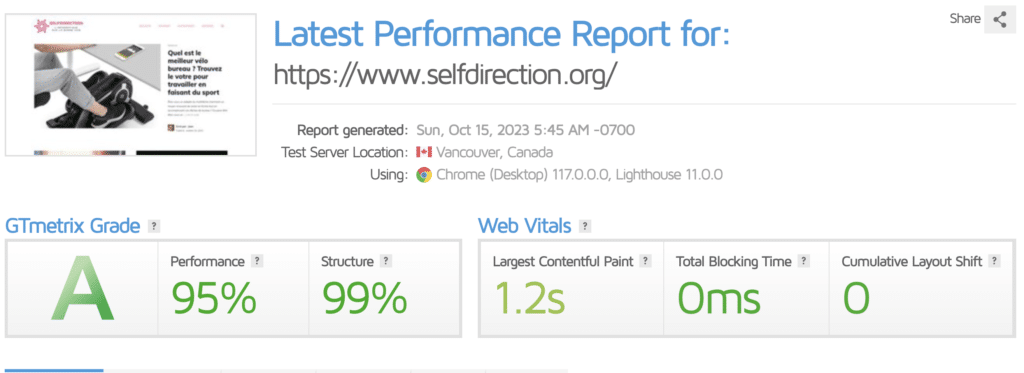Open the website screenshot thumbnail
This screenshot has height=373, width=1024.
point(131,86)
